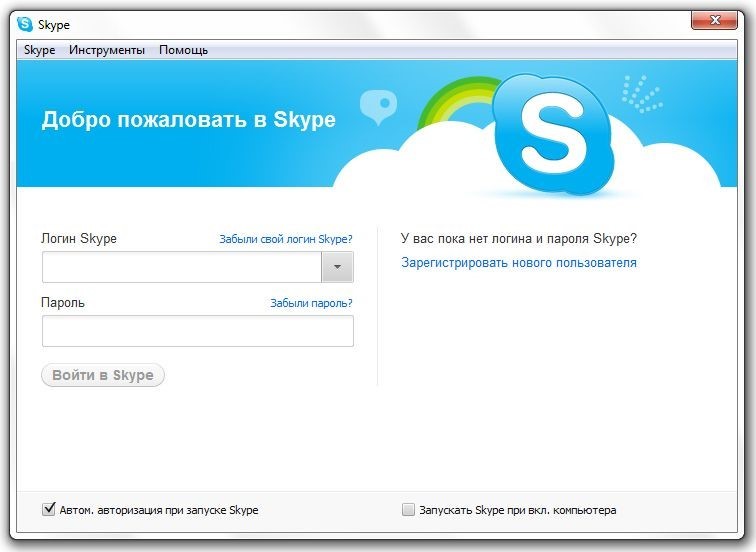Click the 'Логин Skype' label
Viewport: 756px width, 552px height.
[x=79, y=239]
